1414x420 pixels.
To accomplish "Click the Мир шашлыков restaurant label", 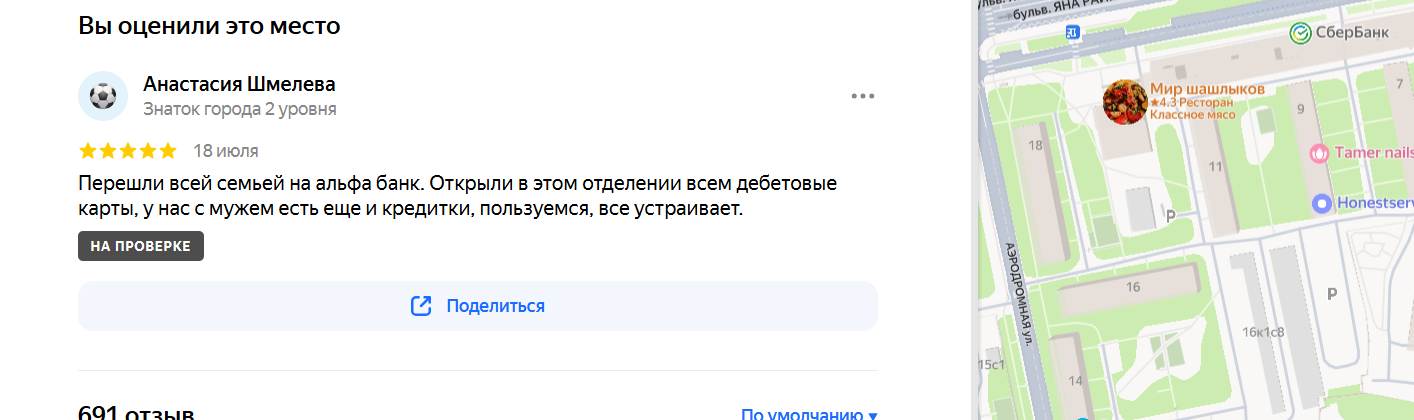I will point(1207,89).
